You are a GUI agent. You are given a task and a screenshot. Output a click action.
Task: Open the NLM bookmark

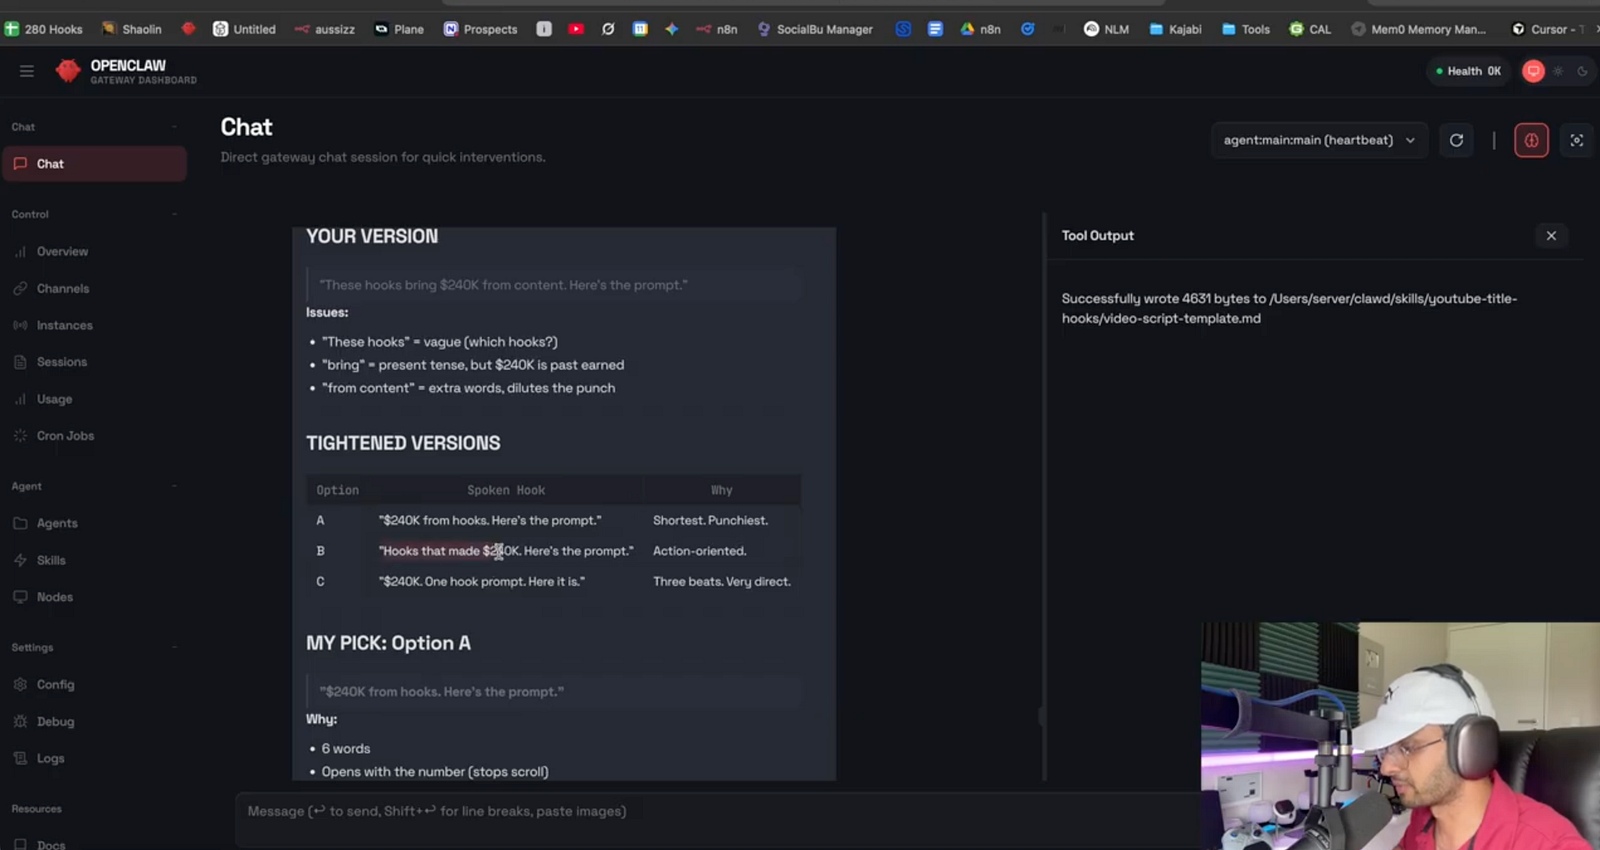(x=1106, y=29)
